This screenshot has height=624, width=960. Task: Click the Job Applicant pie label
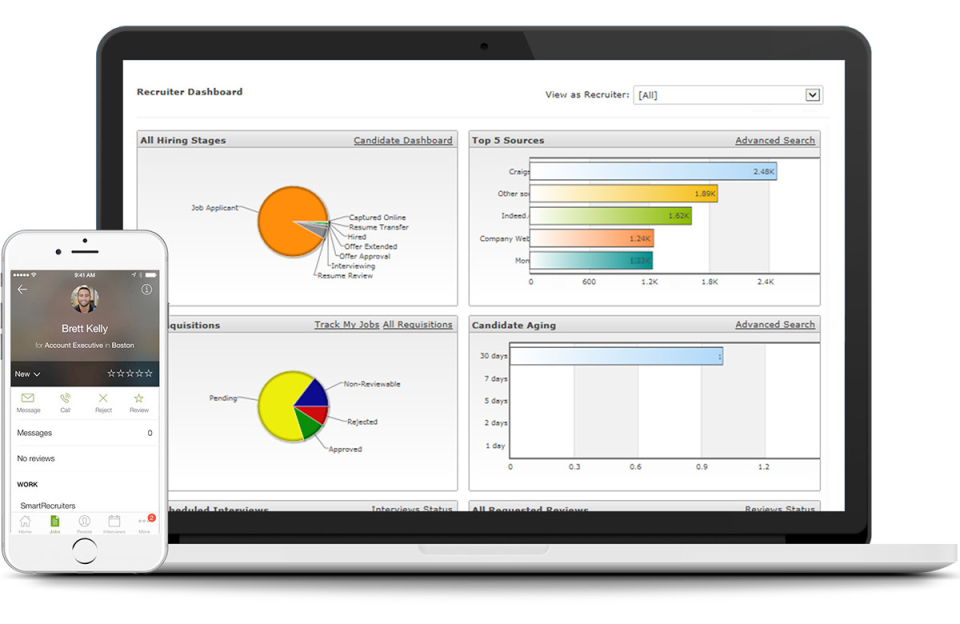(x=214, y=208)
